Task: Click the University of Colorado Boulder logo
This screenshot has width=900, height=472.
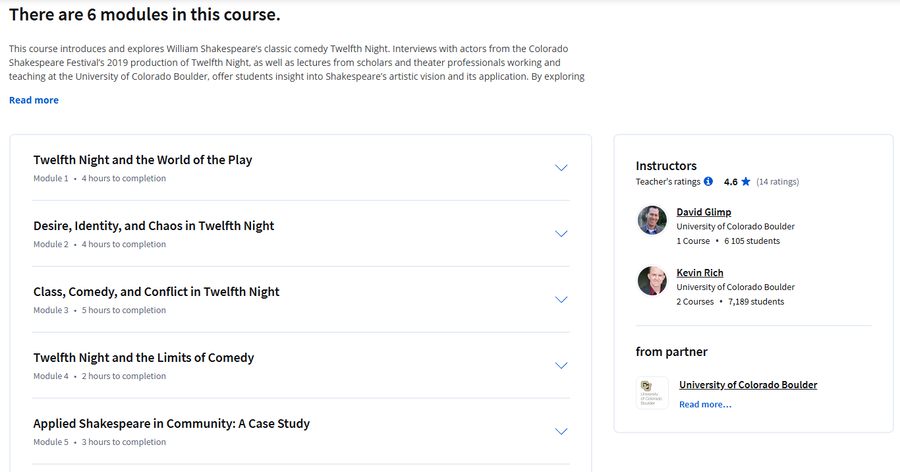Action: click(x=652, y=393)
